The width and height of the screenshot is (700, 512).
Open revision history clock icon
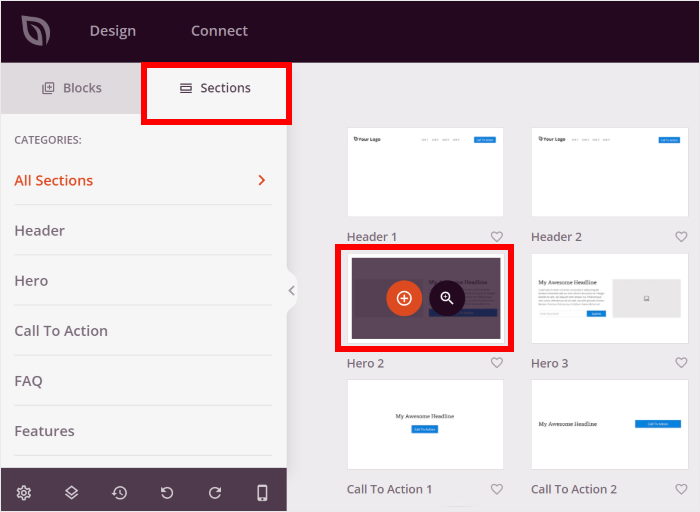pos(119,493)
